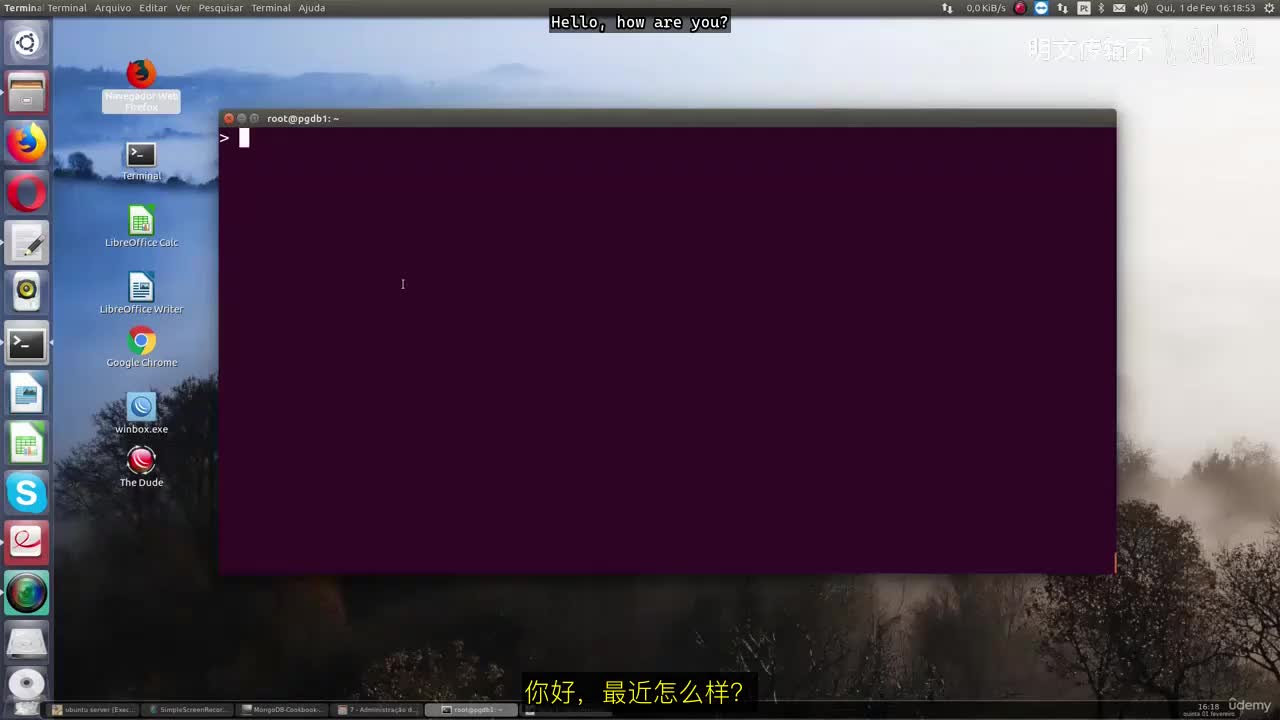Select The Dude desktop icon
Image resolution: width=1280 pixels, height=720 pixels.
141,467
